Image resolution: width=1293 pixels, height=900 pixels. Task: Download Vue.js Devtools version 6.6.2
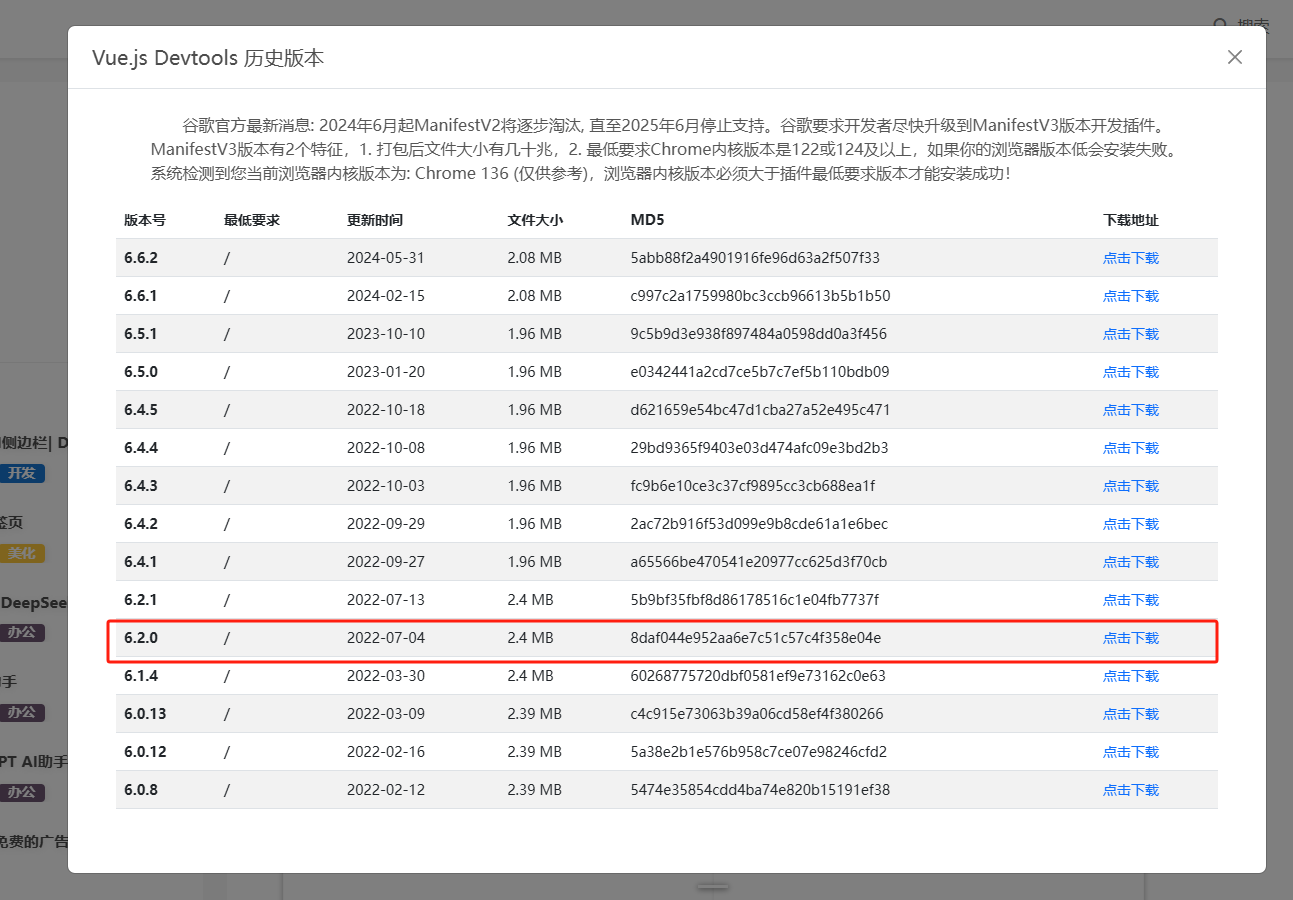coord(1130,257)
